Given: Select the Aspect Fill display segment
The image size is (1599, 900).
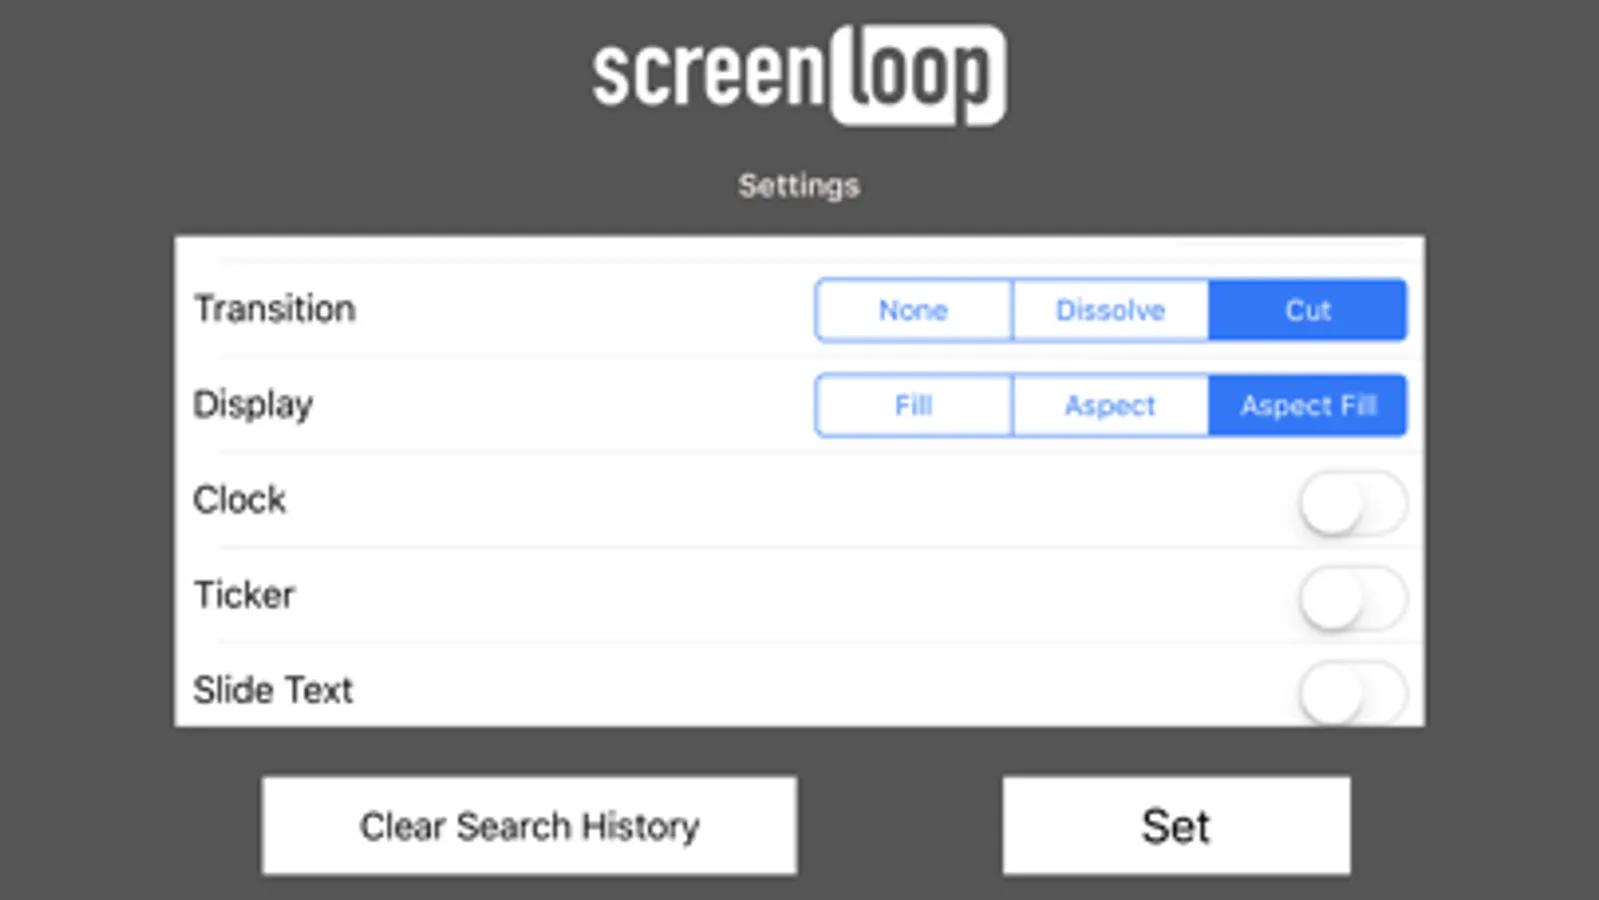Looking at the screenshot, I should point(1307,405).
